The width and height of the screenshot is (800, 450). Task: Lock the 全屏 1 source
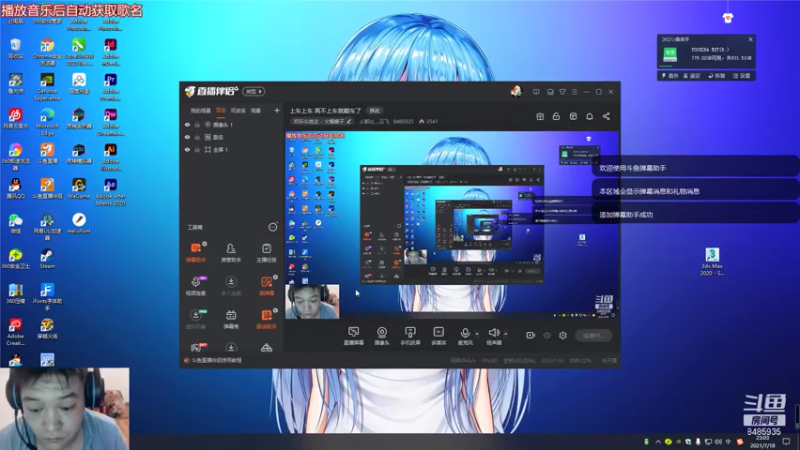pyautogui.click(x=197, y=150)
